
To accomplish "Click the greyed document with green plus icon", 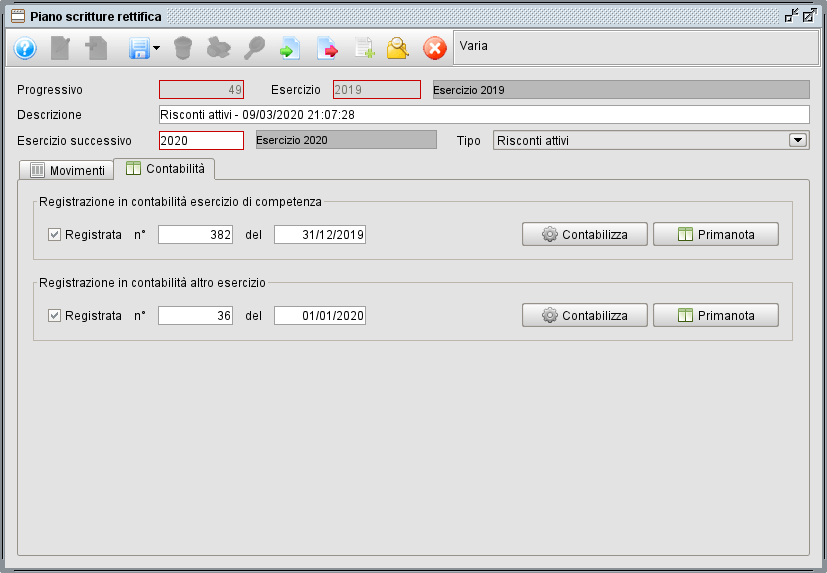I will click(x=364, y=49).
